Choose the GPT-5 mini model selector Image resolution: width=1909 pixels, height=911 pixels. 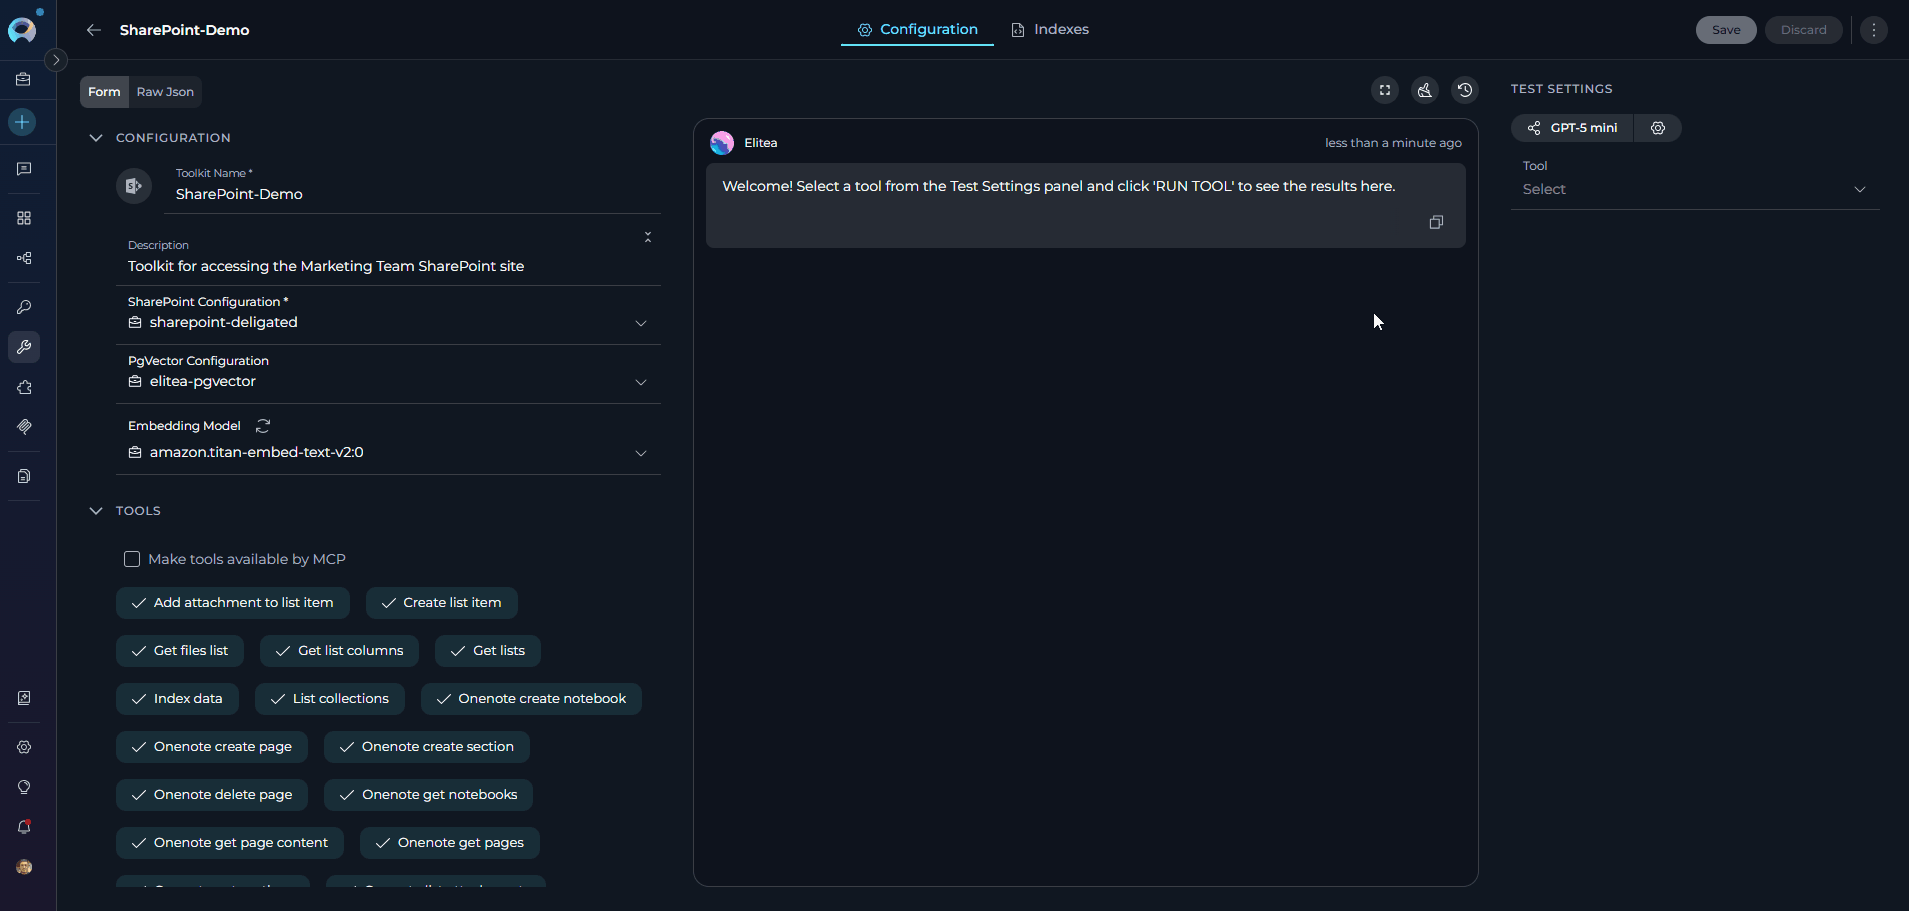(x=1573, y=128)
